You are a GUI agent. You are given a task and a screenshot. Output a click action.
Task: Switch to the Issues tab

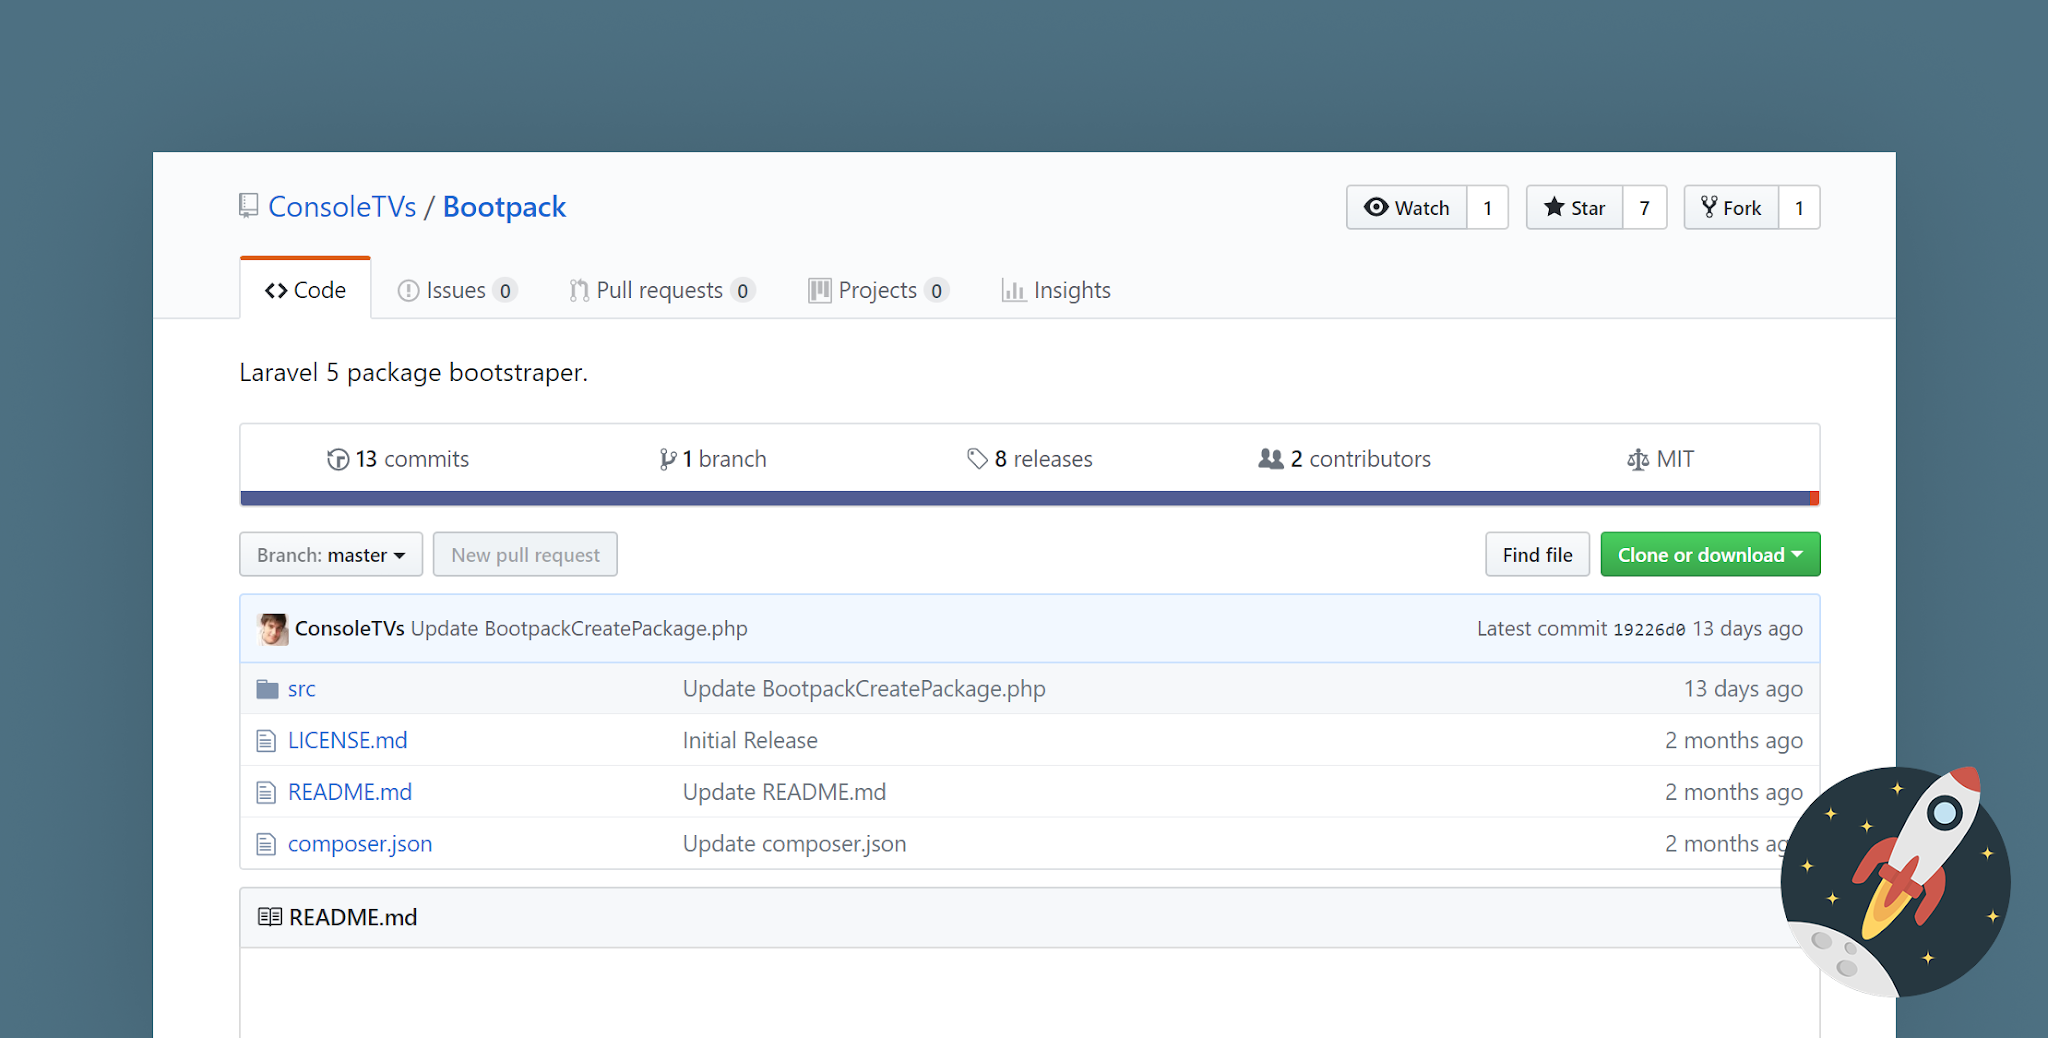click(457, 290)
